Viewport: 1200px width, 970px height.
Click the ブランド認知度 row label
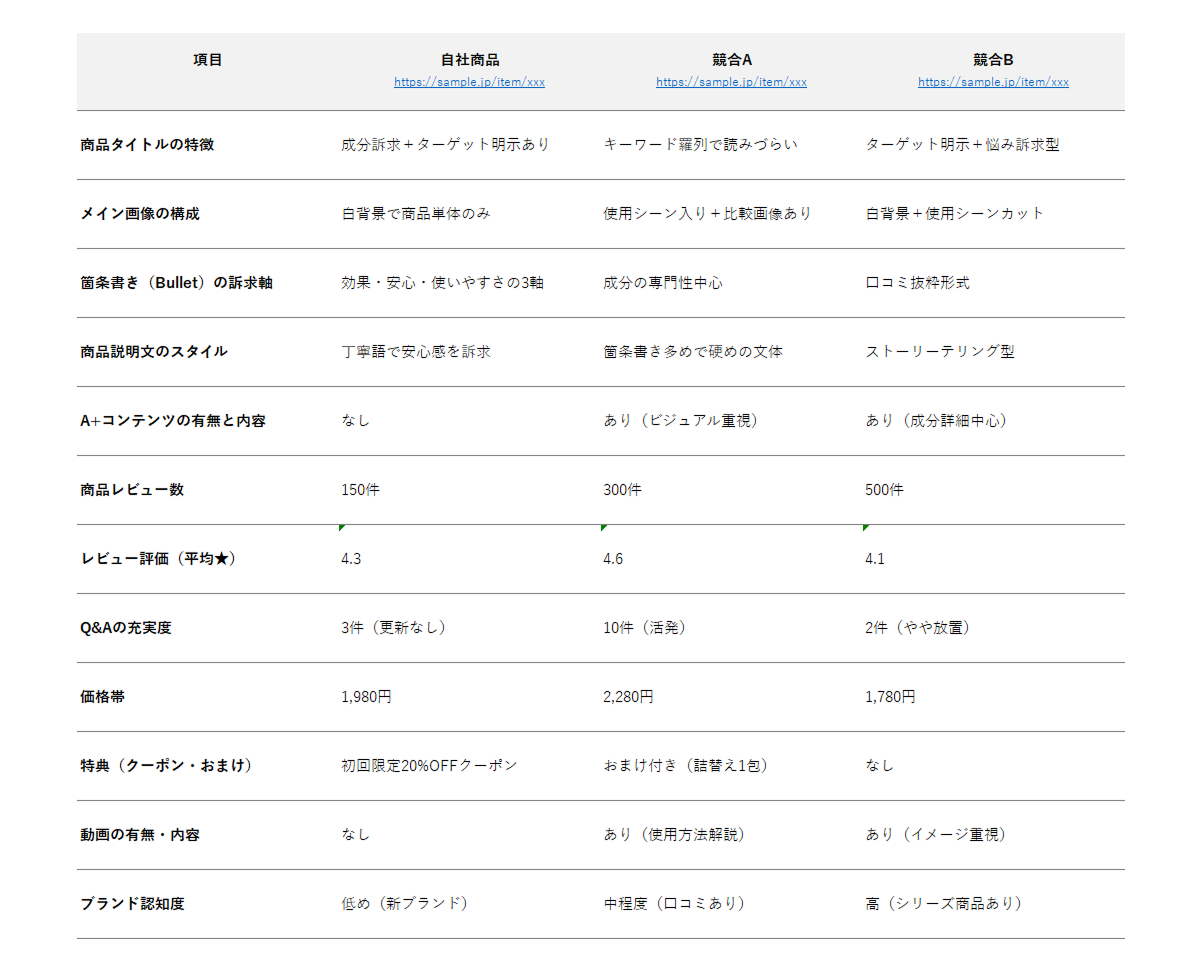[x=132, y=904]
